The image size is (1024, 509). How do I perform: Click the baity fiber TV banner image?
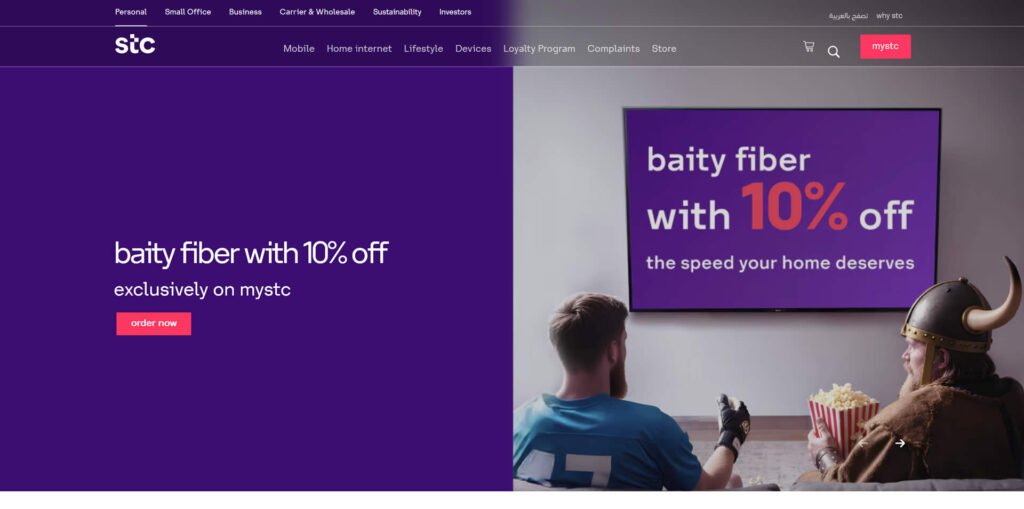pos(782,209)
